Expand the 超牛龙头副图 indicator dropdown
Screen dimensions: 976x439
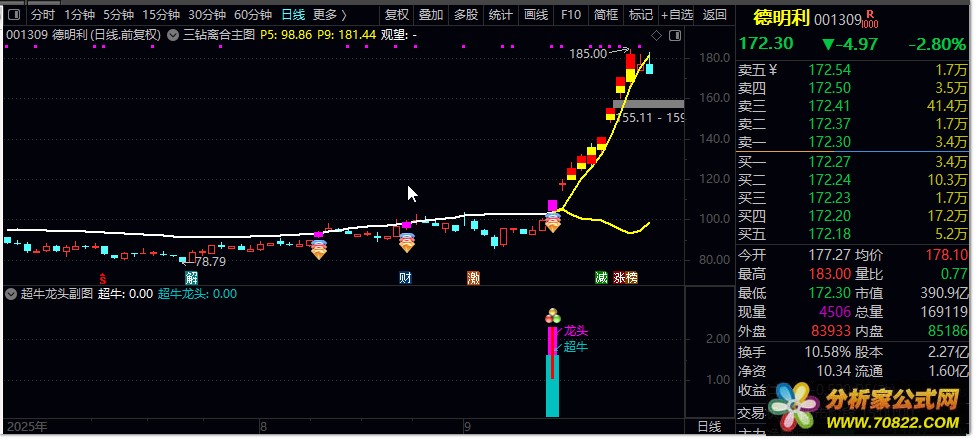[11, 294]
